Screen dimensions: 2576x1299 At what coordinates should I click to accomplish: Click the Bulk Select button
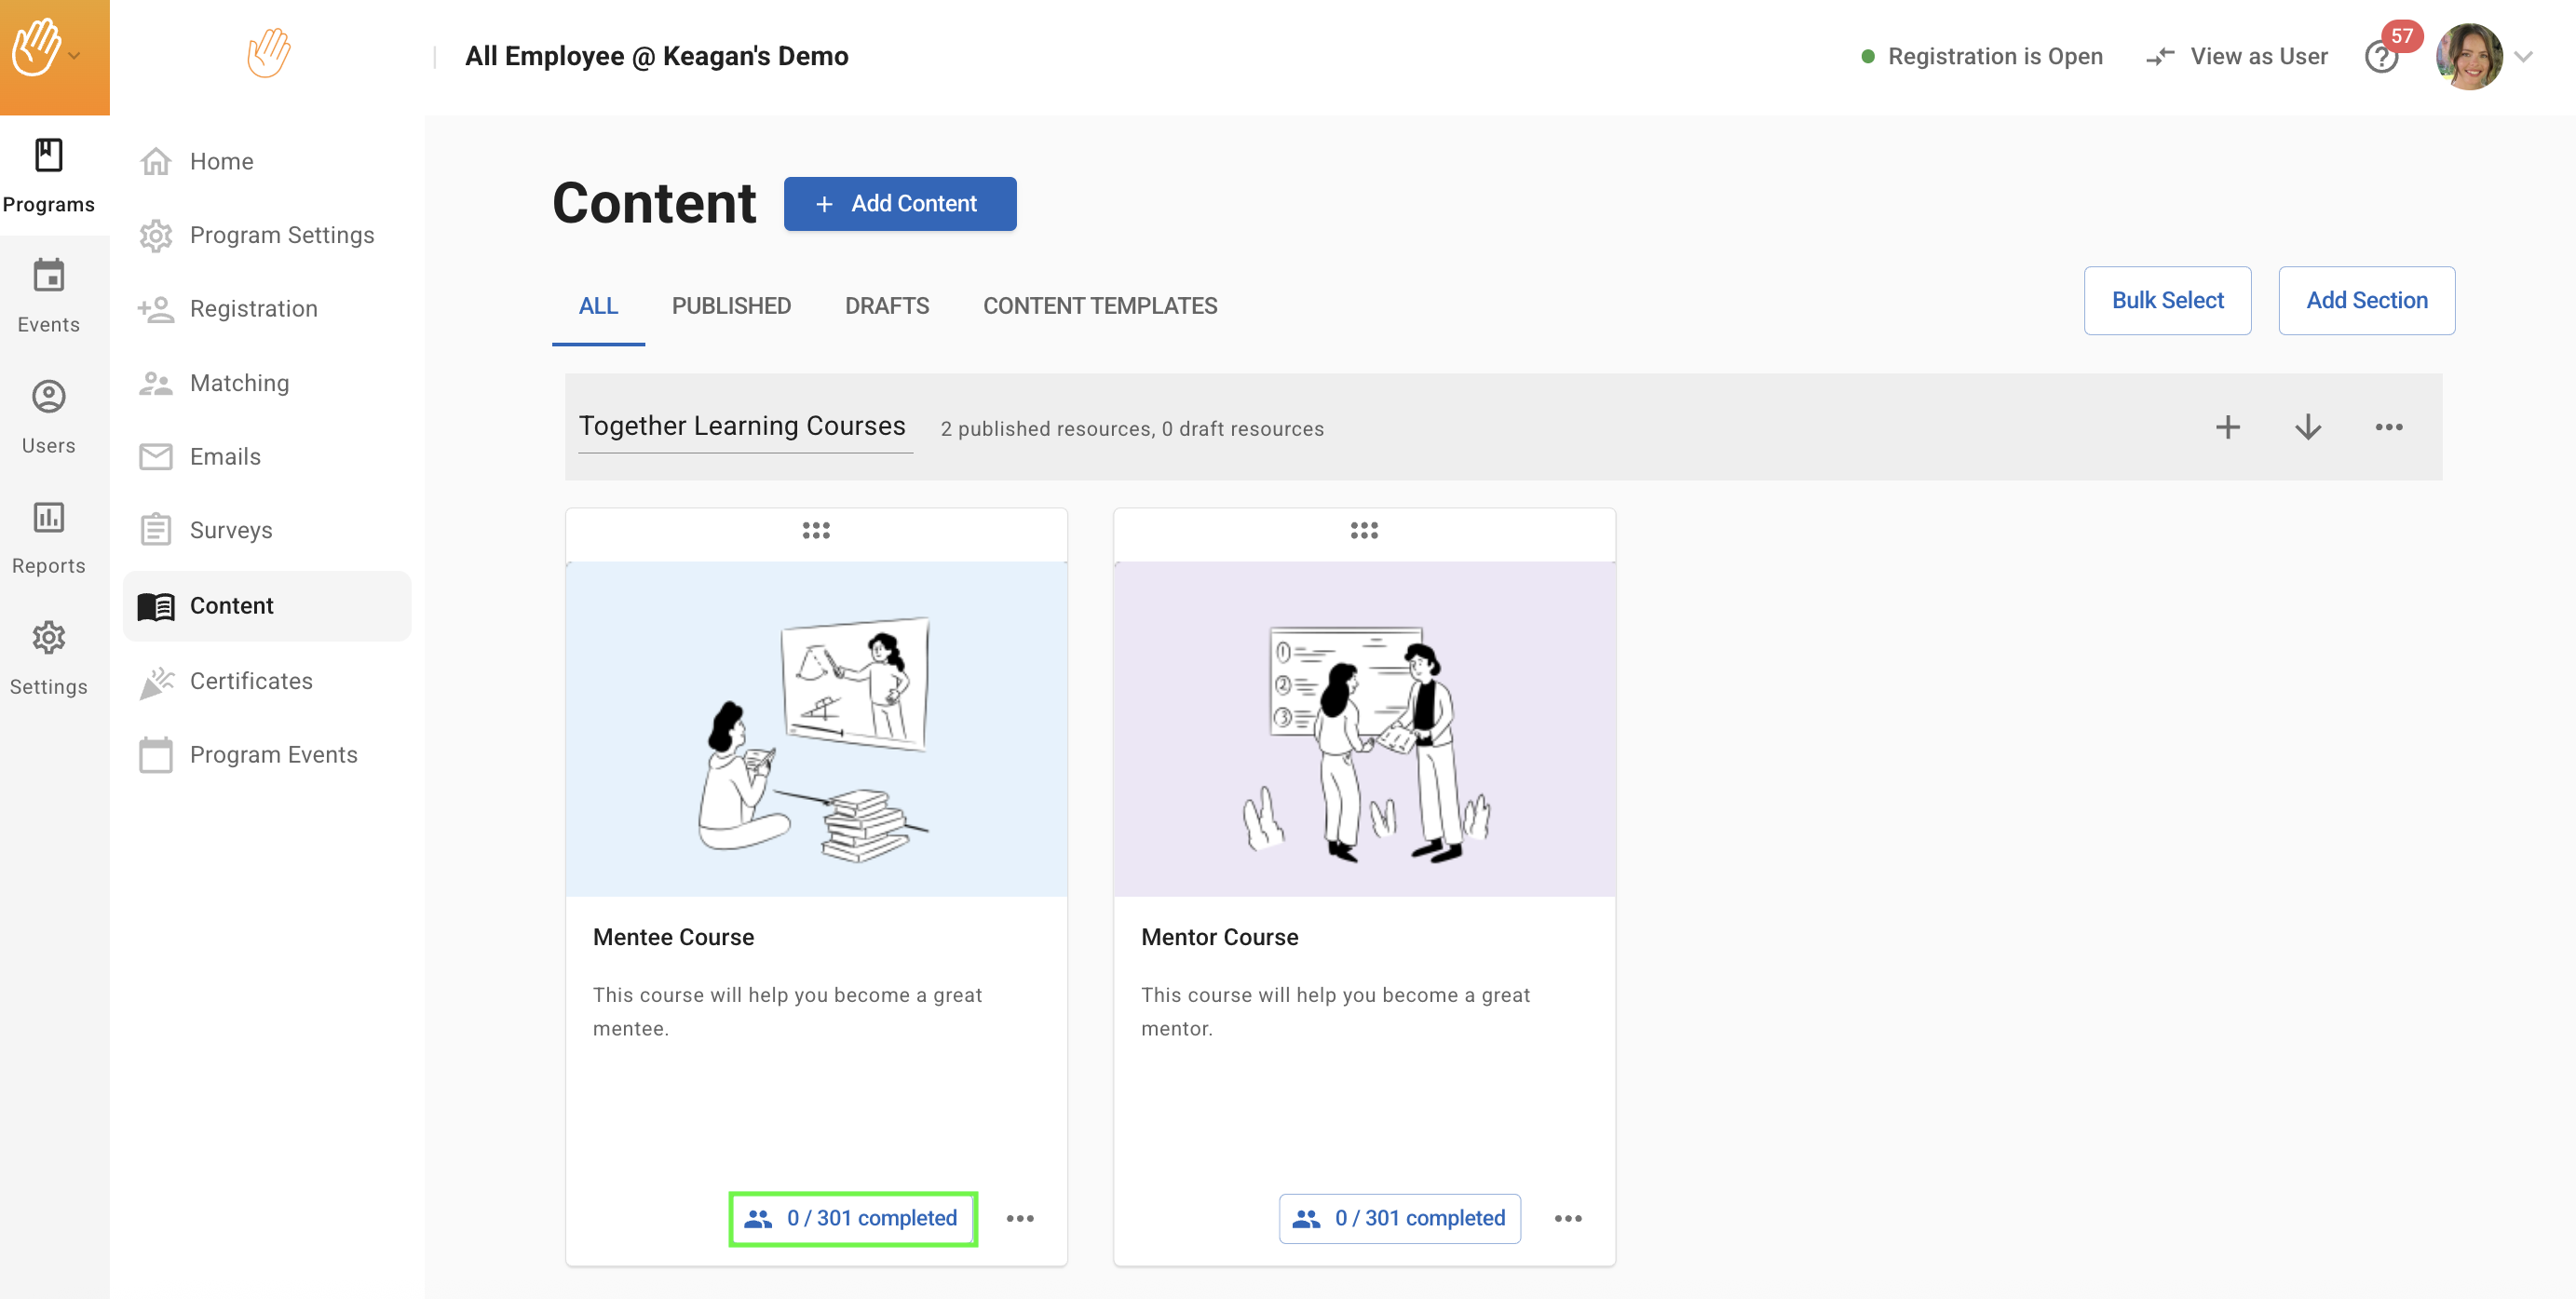2166,301
